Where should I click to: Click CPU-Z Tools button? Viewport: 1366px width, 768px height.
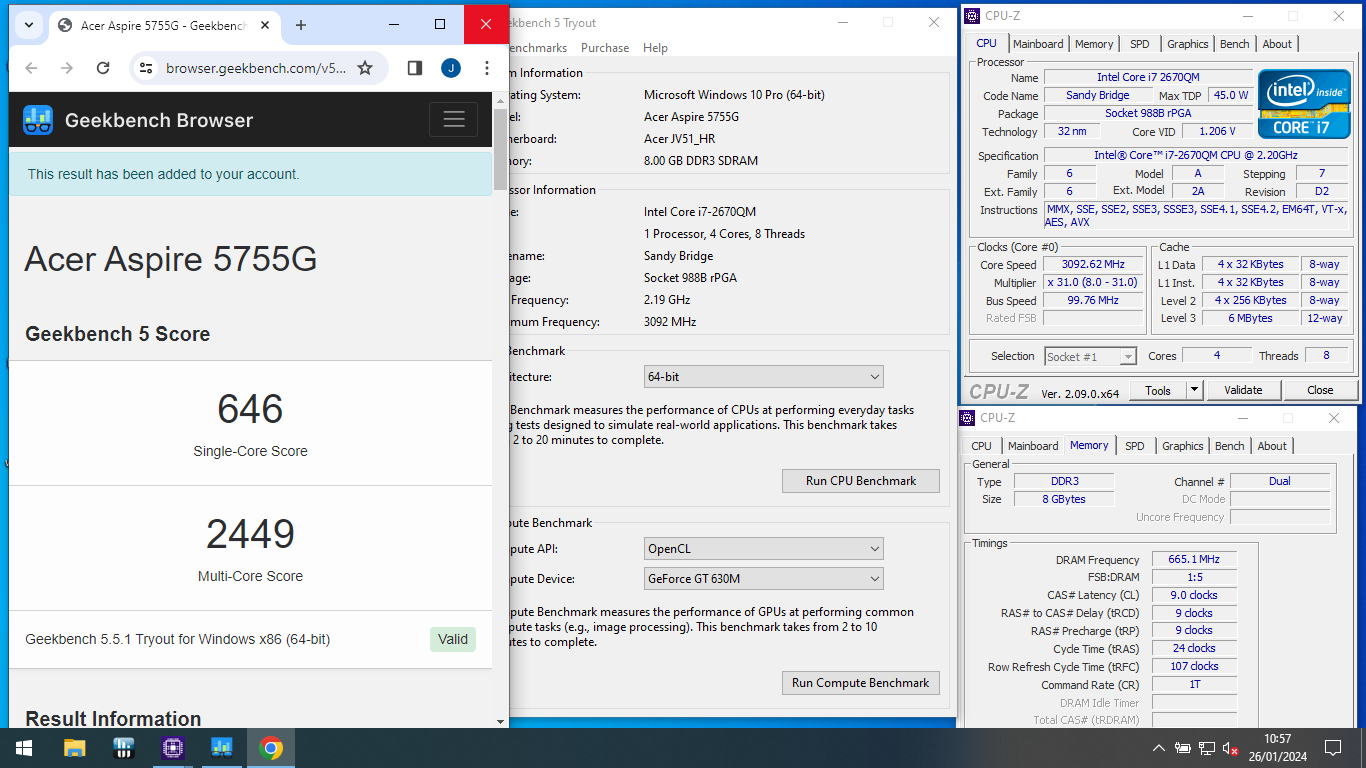[1158, 390]
